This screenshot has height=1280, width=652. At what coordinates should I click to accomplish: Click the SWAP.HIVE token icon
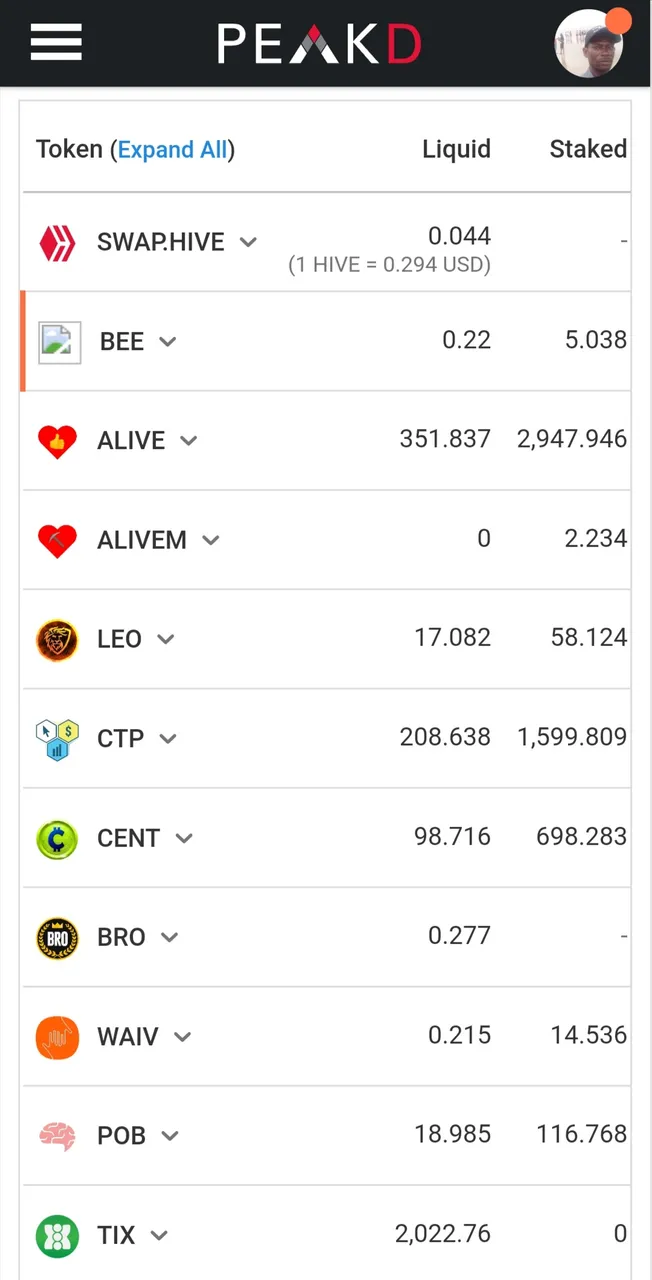57,242
